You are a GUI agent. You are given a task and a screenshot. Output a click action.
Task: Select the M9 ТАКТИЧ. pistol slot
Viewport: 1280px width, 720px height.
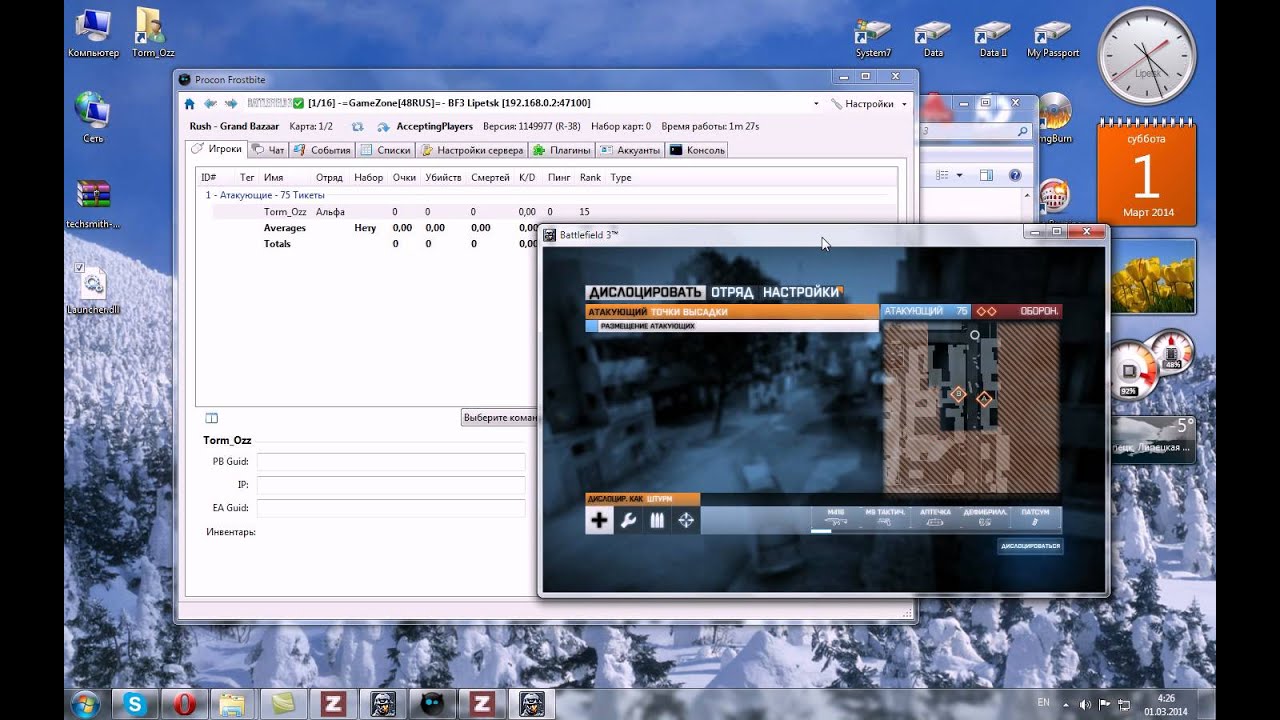885,518
